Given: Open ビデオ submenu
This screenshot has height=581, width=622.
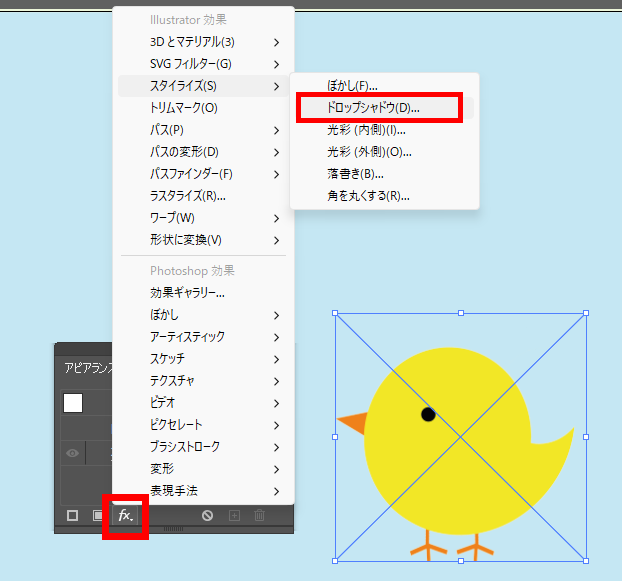Looking at the screenshot, I should pos(203,403).
